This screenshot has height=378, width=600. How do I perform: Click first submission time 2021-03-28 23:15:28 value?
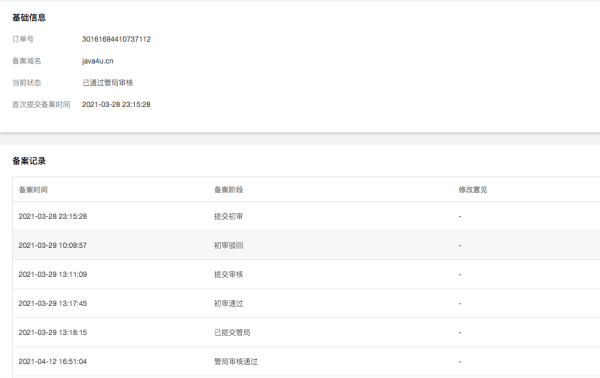pos(116,104)
